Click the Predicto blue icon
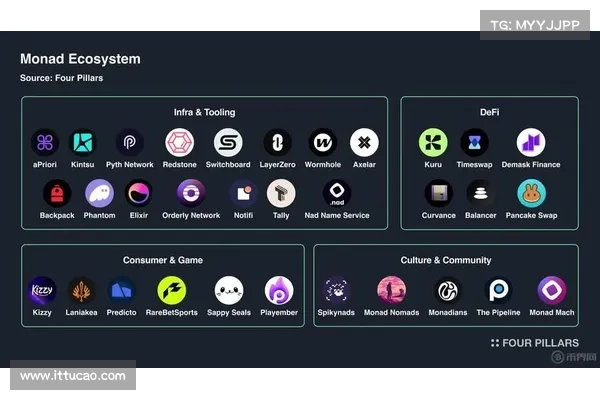The width and height of the screenshot is (600, 400). tap(121, 291)
